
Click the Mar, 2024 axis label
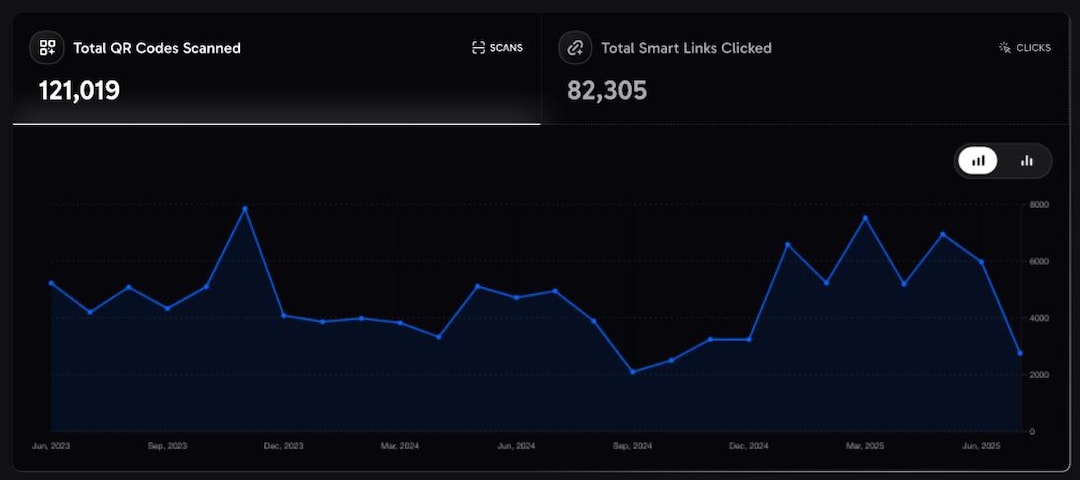[400, 446]
